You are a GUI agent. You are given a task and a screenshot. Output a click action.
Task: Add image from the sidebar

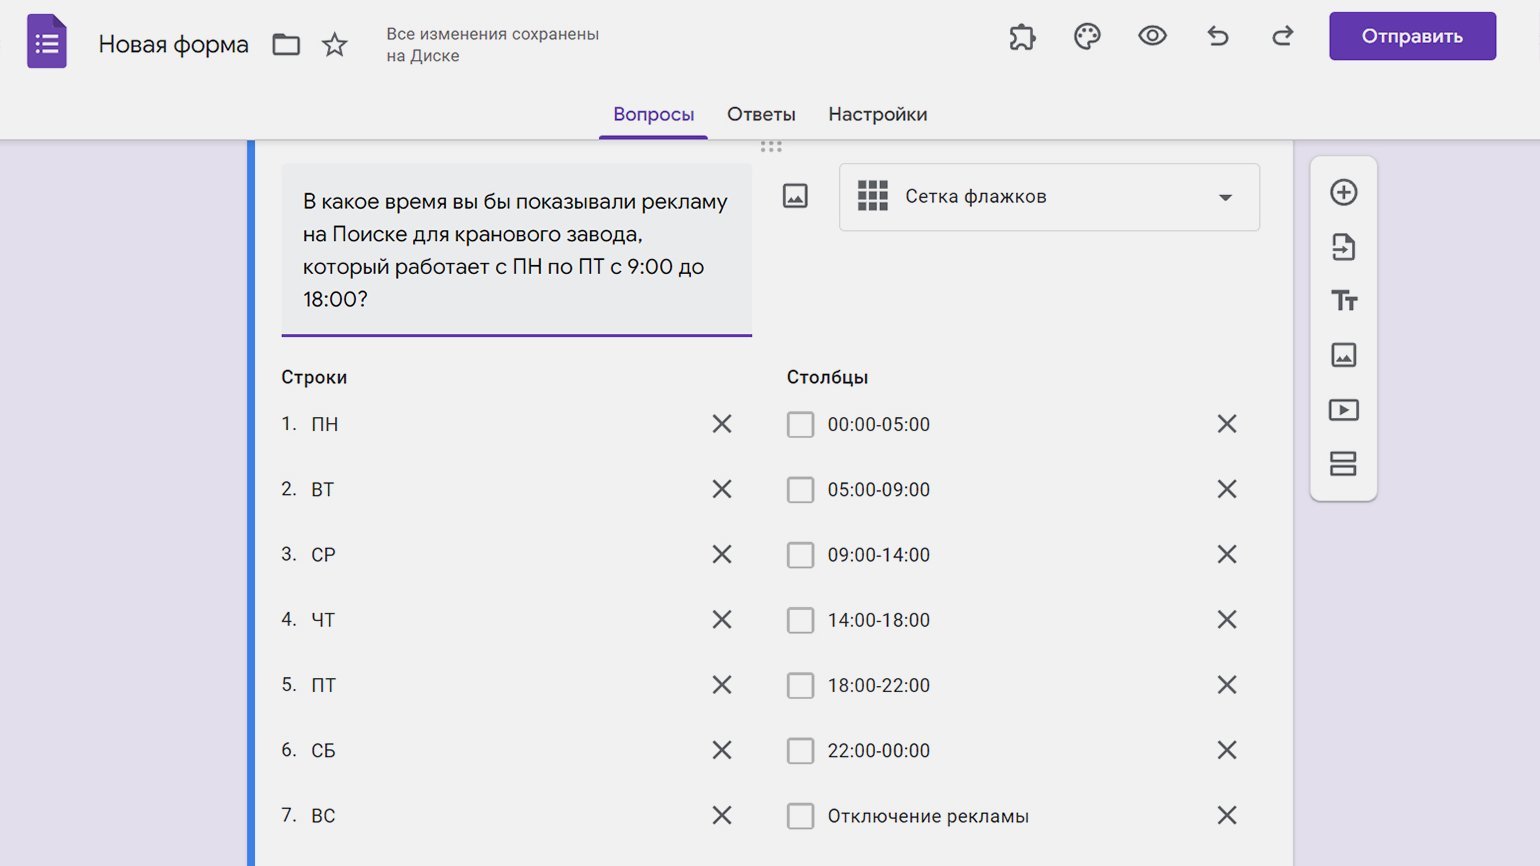pos(1344,355)
